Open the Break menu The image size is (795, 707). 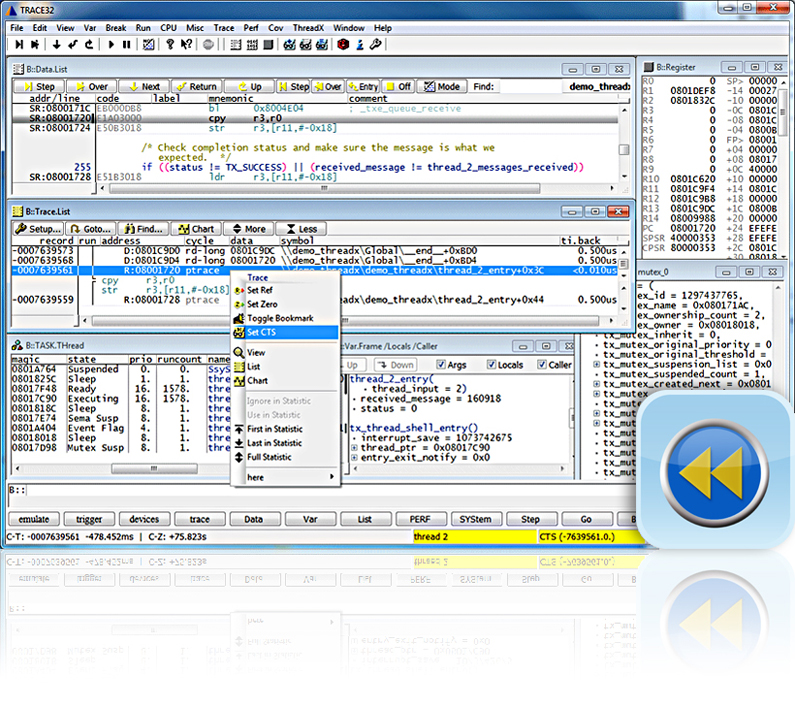[116, 28]
